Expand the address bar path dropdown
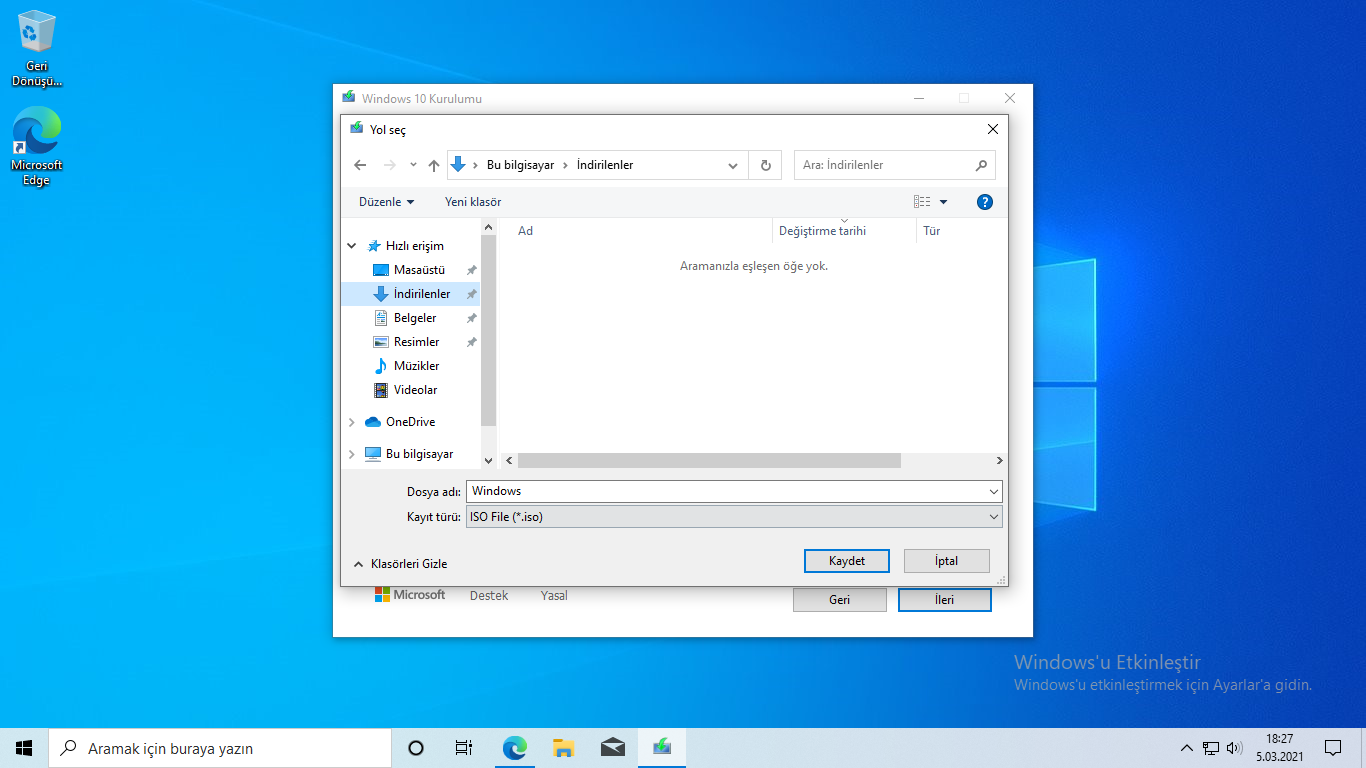This screenshot has height=768, width=1366. tap(734, 165)
